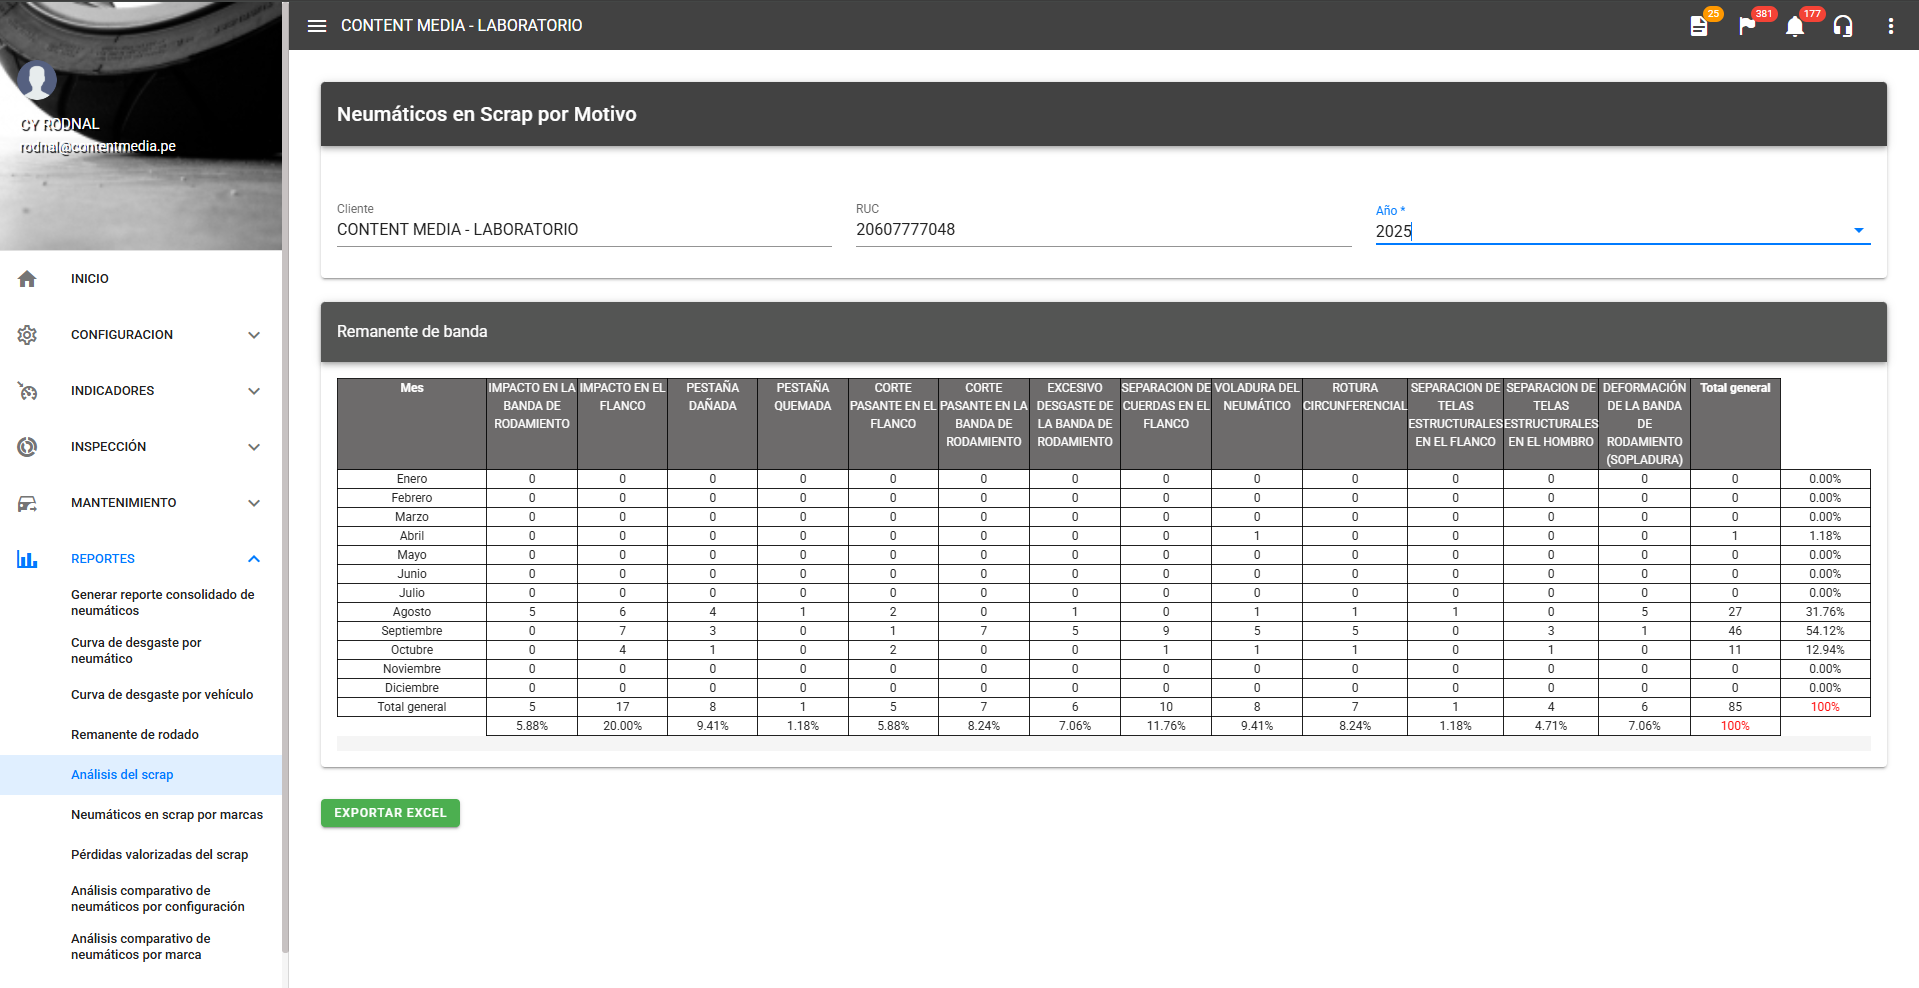This screenshot has width=1919, height=988.
Task: Click the Exportar Excel button
Action: pyautogui.click(x=390, y=813)
